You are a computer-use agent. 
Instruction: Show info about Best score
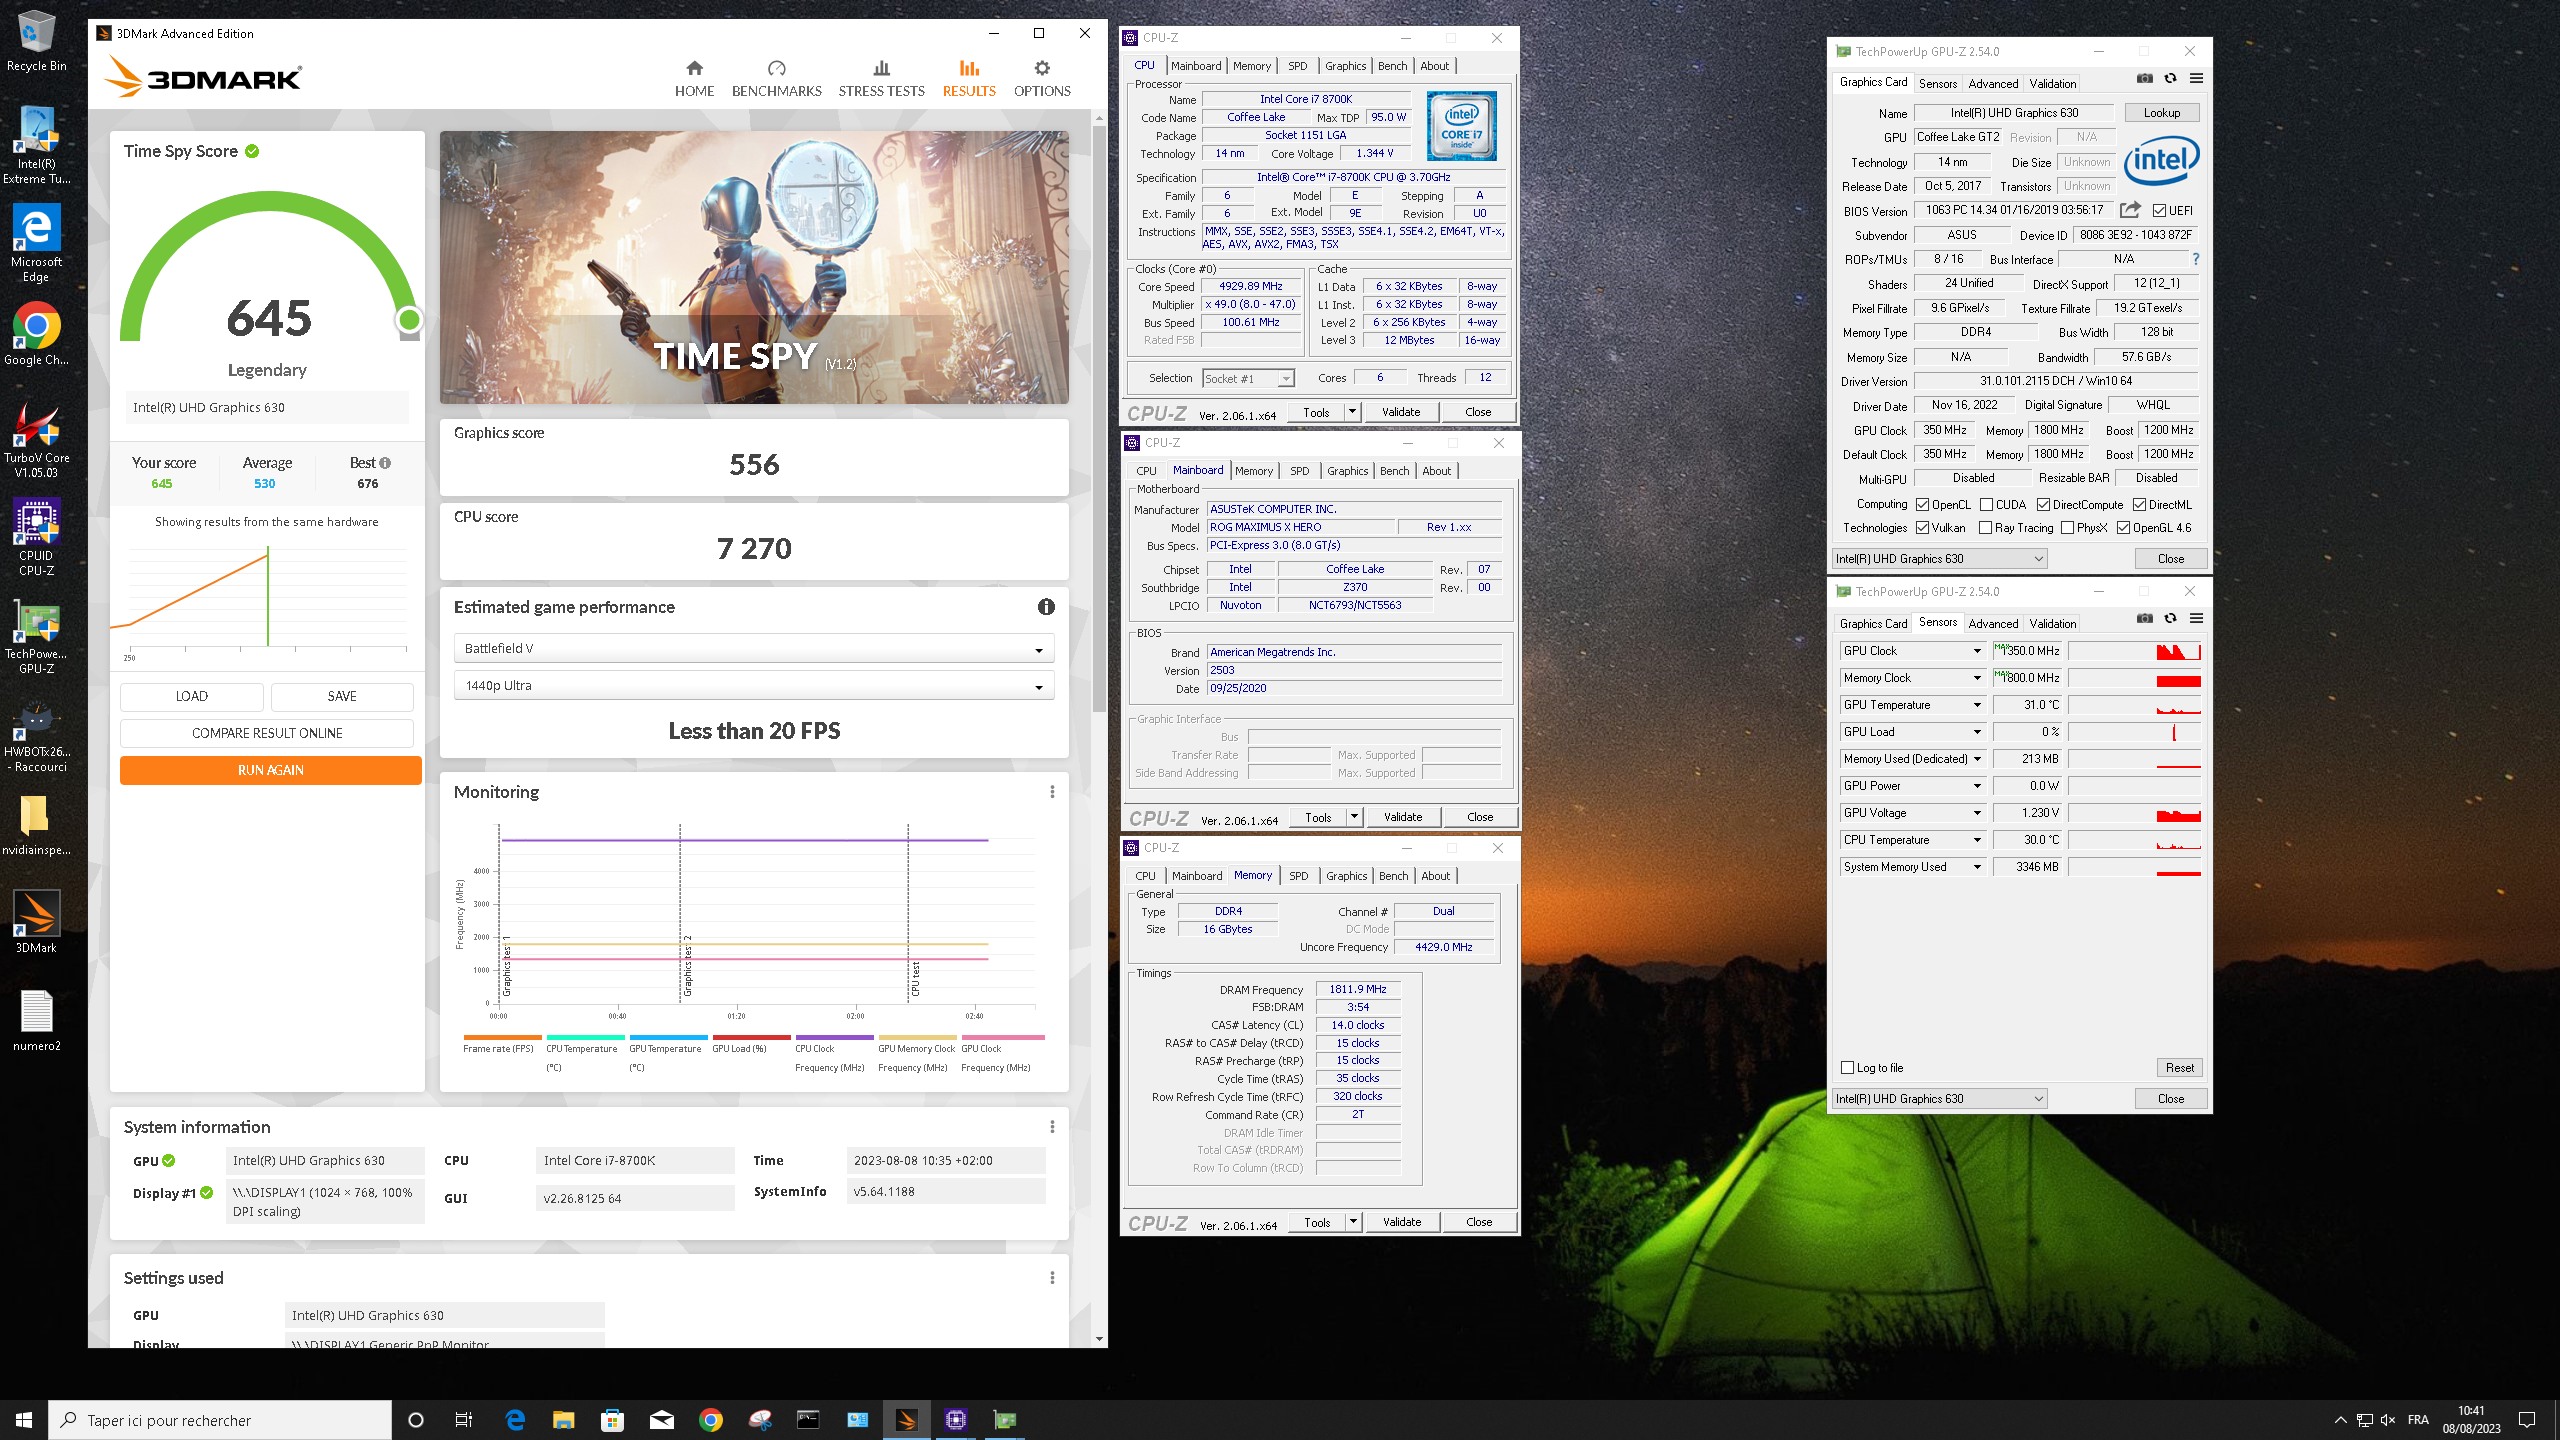point(385,463)
